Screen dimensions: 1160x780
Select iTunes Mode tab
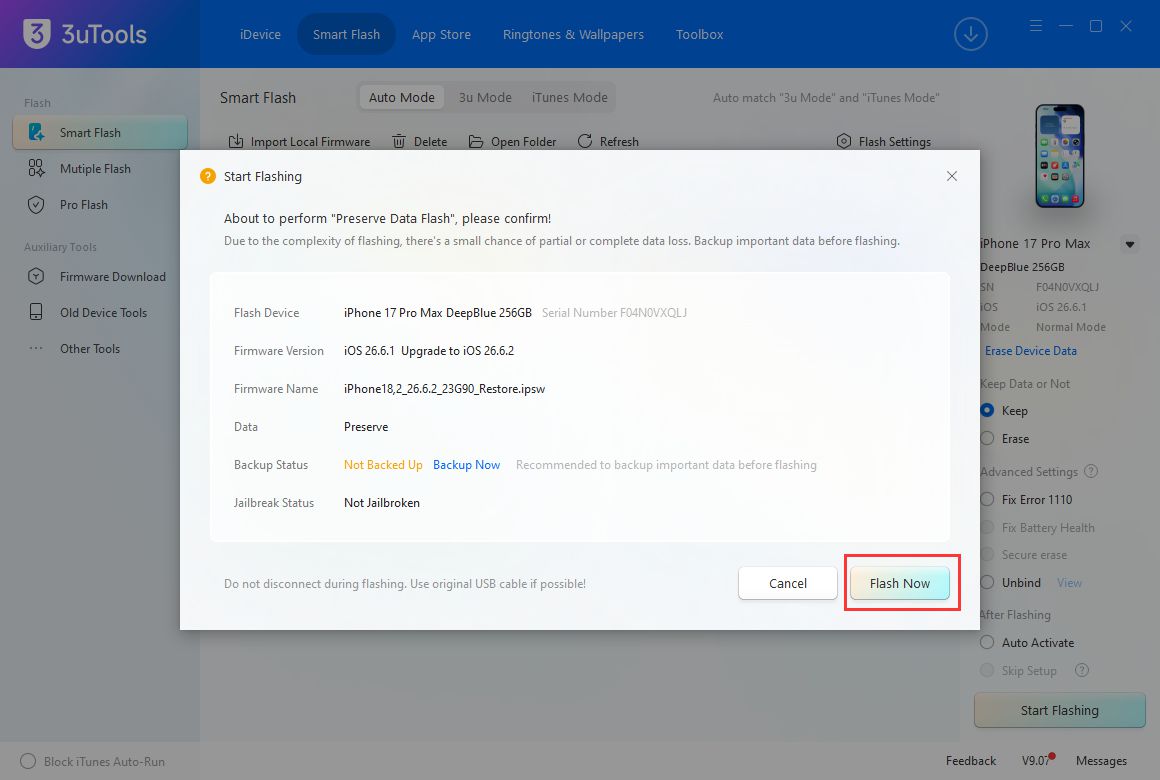570,97
